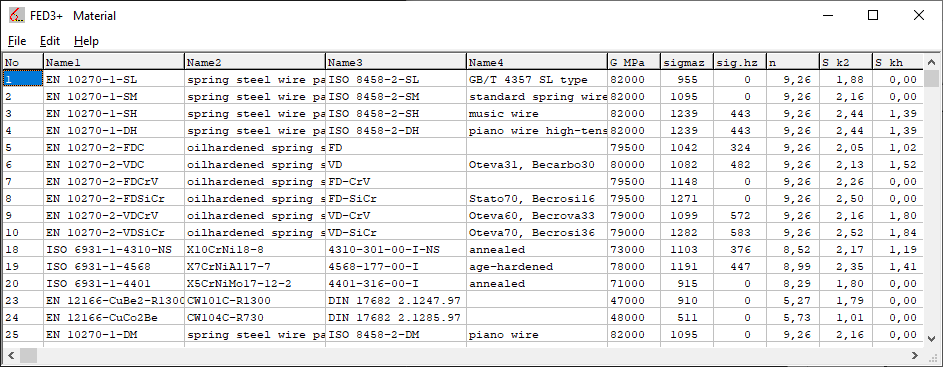Image resolution: width=943 pixels, height=367 pixels.
Task: Open the Help menu
Action: pyautogui.click(x=86, y=41)
